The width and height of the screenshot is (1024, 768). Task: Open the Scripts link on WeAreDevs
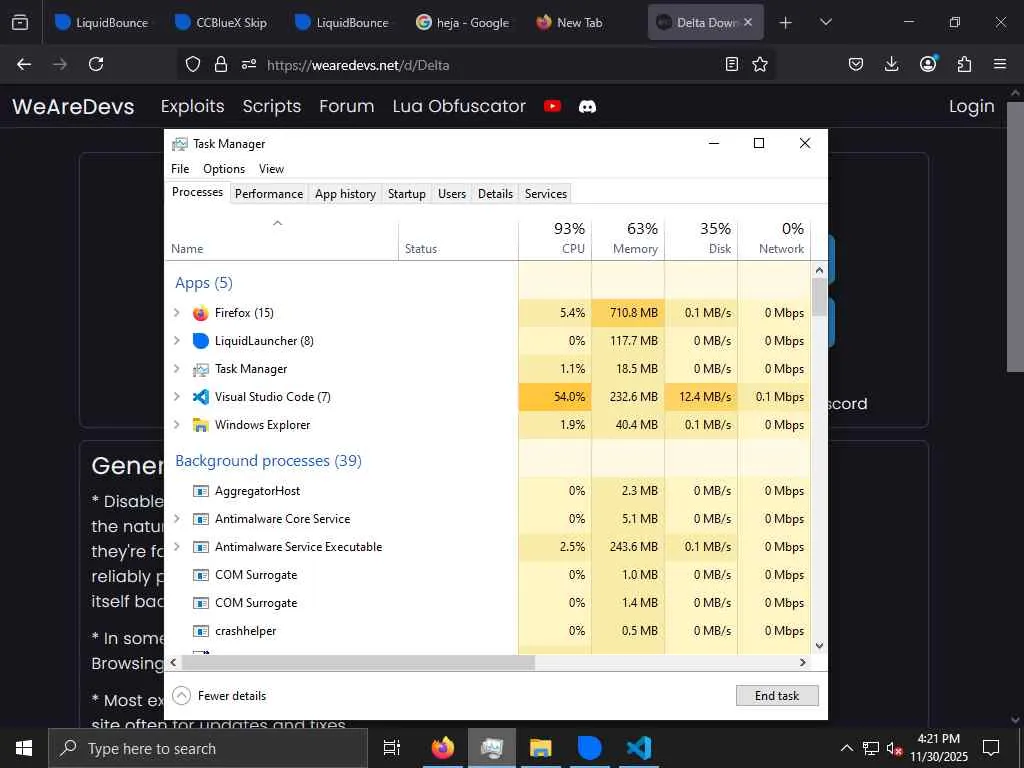(x=272, y=106)
